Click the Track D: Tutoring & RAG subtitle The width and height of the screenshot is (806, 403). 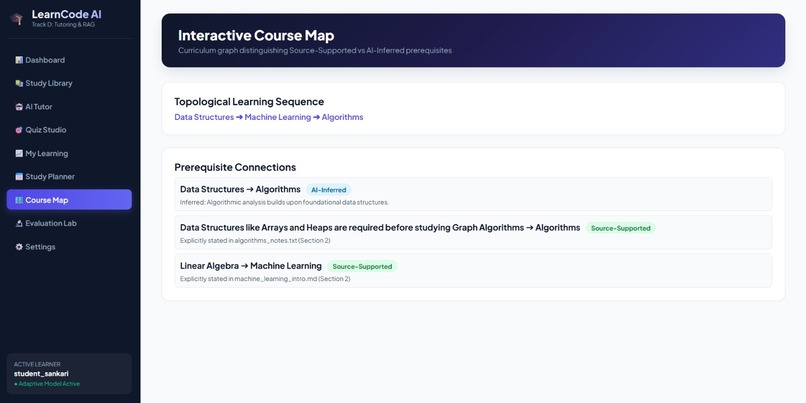[63, 25]
